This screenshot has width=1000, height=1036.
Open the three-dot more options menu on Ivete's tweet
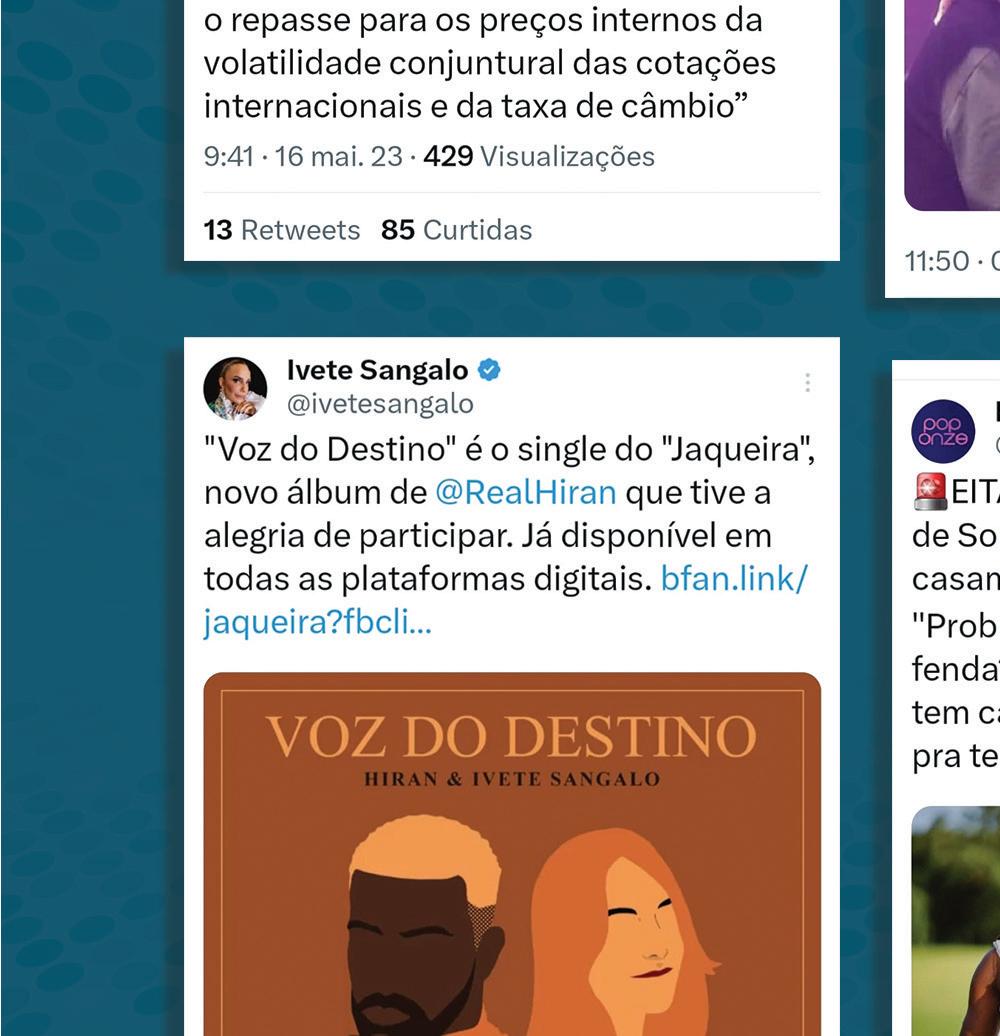(807, 383)
